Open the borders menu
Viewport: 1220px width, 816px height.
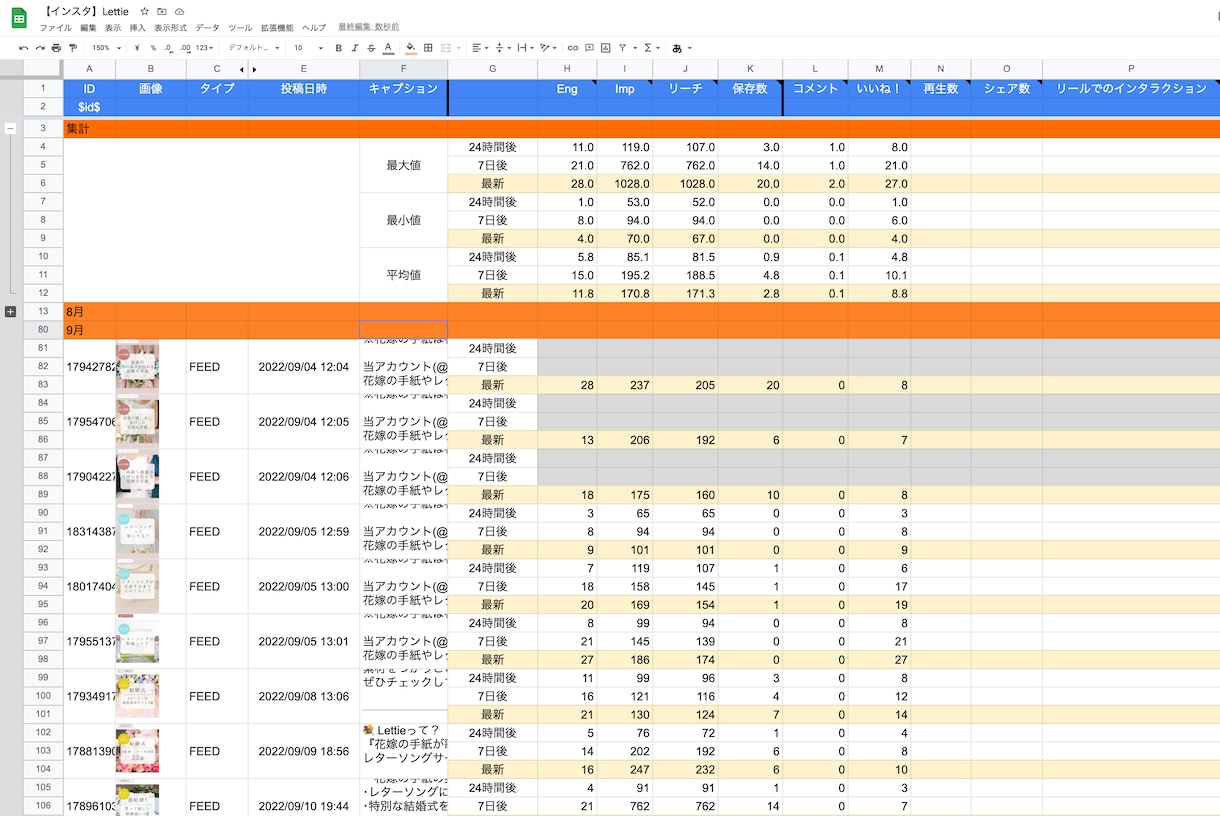coord(428,47)
